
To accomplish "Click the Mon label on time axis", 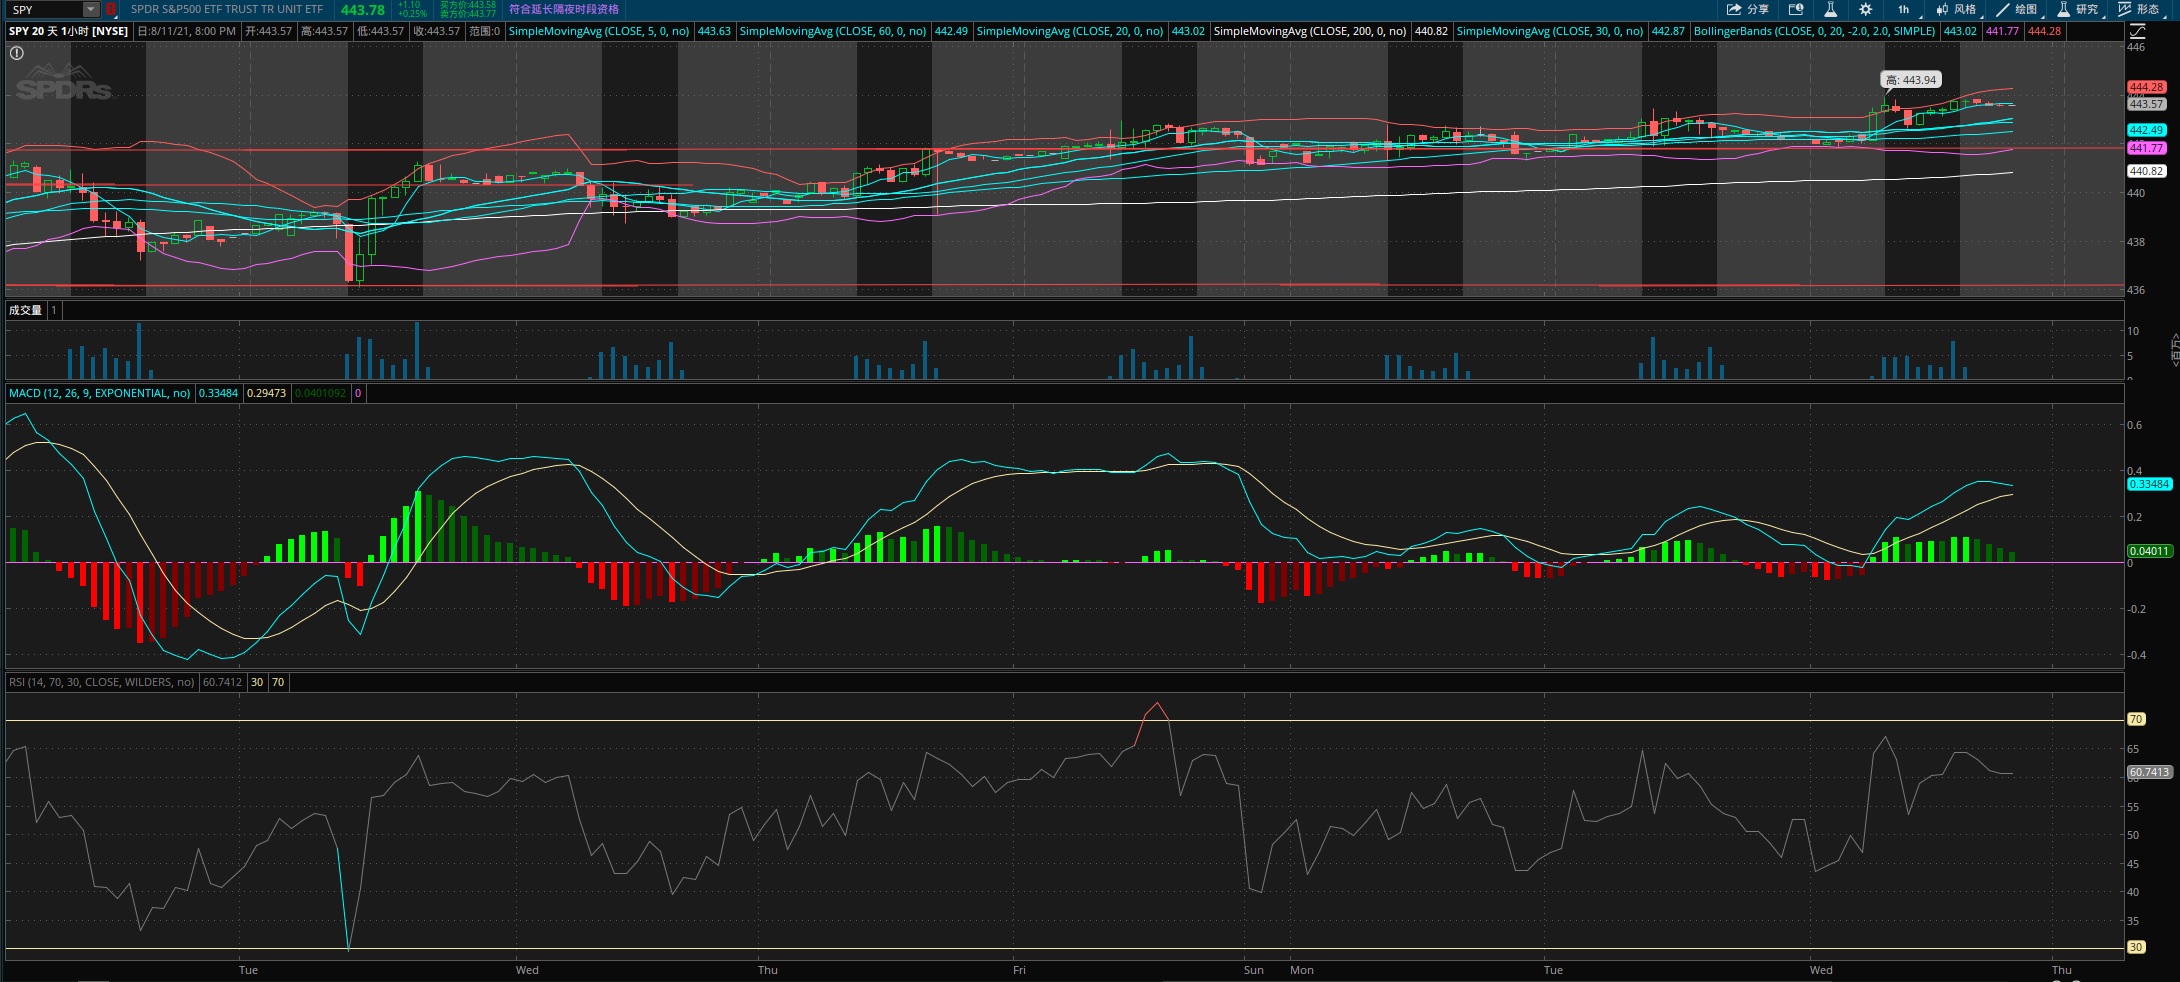I will click(1302, 970).
